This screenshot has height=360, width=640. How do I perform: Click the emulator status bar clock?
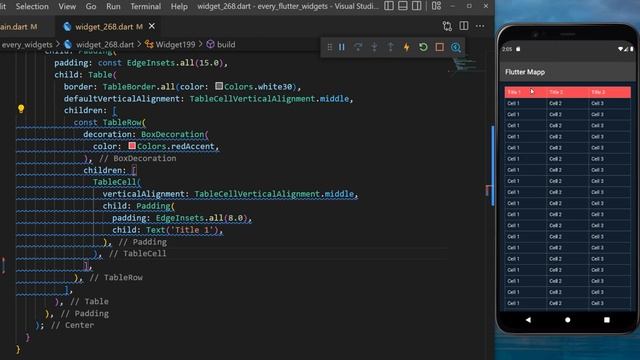[x=507, y=49]
